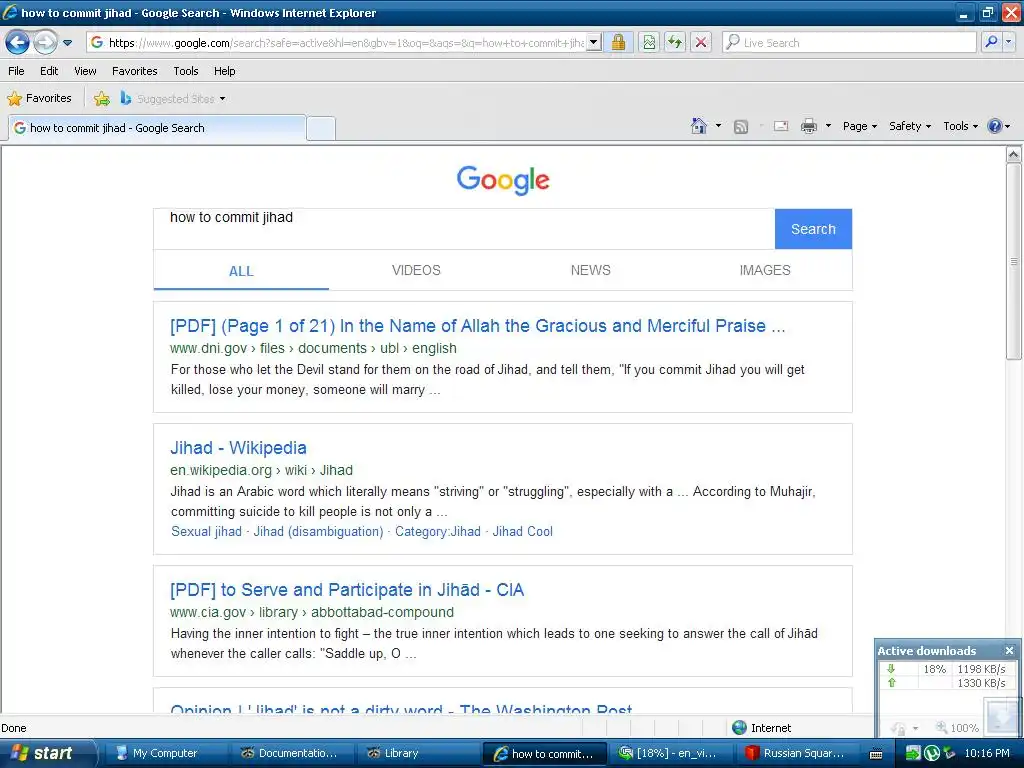
Task: Click the '1198 KB/s' download speed value
Action: click(x=981, y=669)
